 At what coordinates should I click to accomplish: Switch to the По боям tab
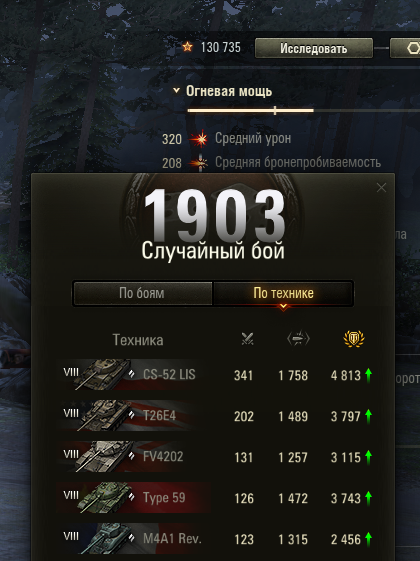click(142, 293)
